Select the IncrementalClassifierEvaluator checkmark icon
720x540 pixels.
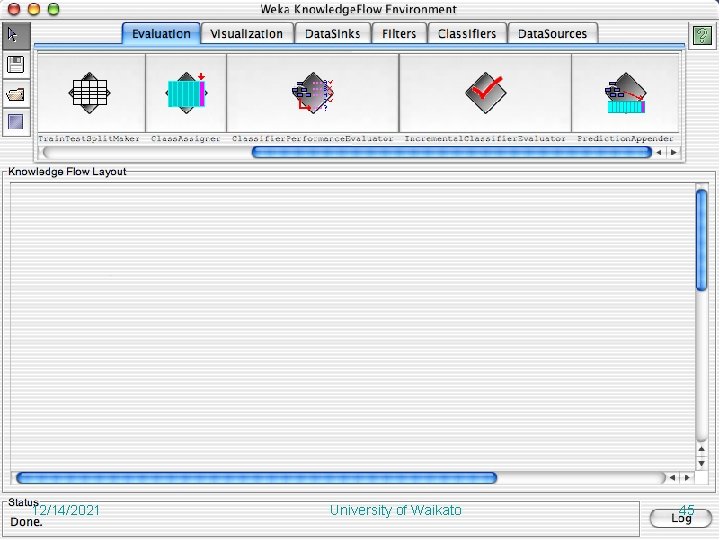click(x=485, y=93)
